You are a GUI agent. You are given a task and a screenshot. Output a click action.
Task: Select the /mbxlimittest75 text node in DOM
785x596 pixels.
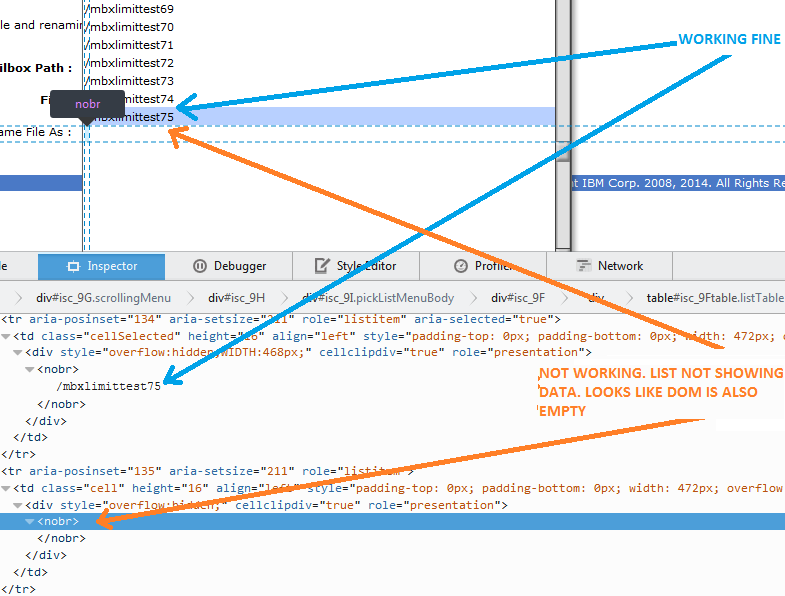pos(109,386)
